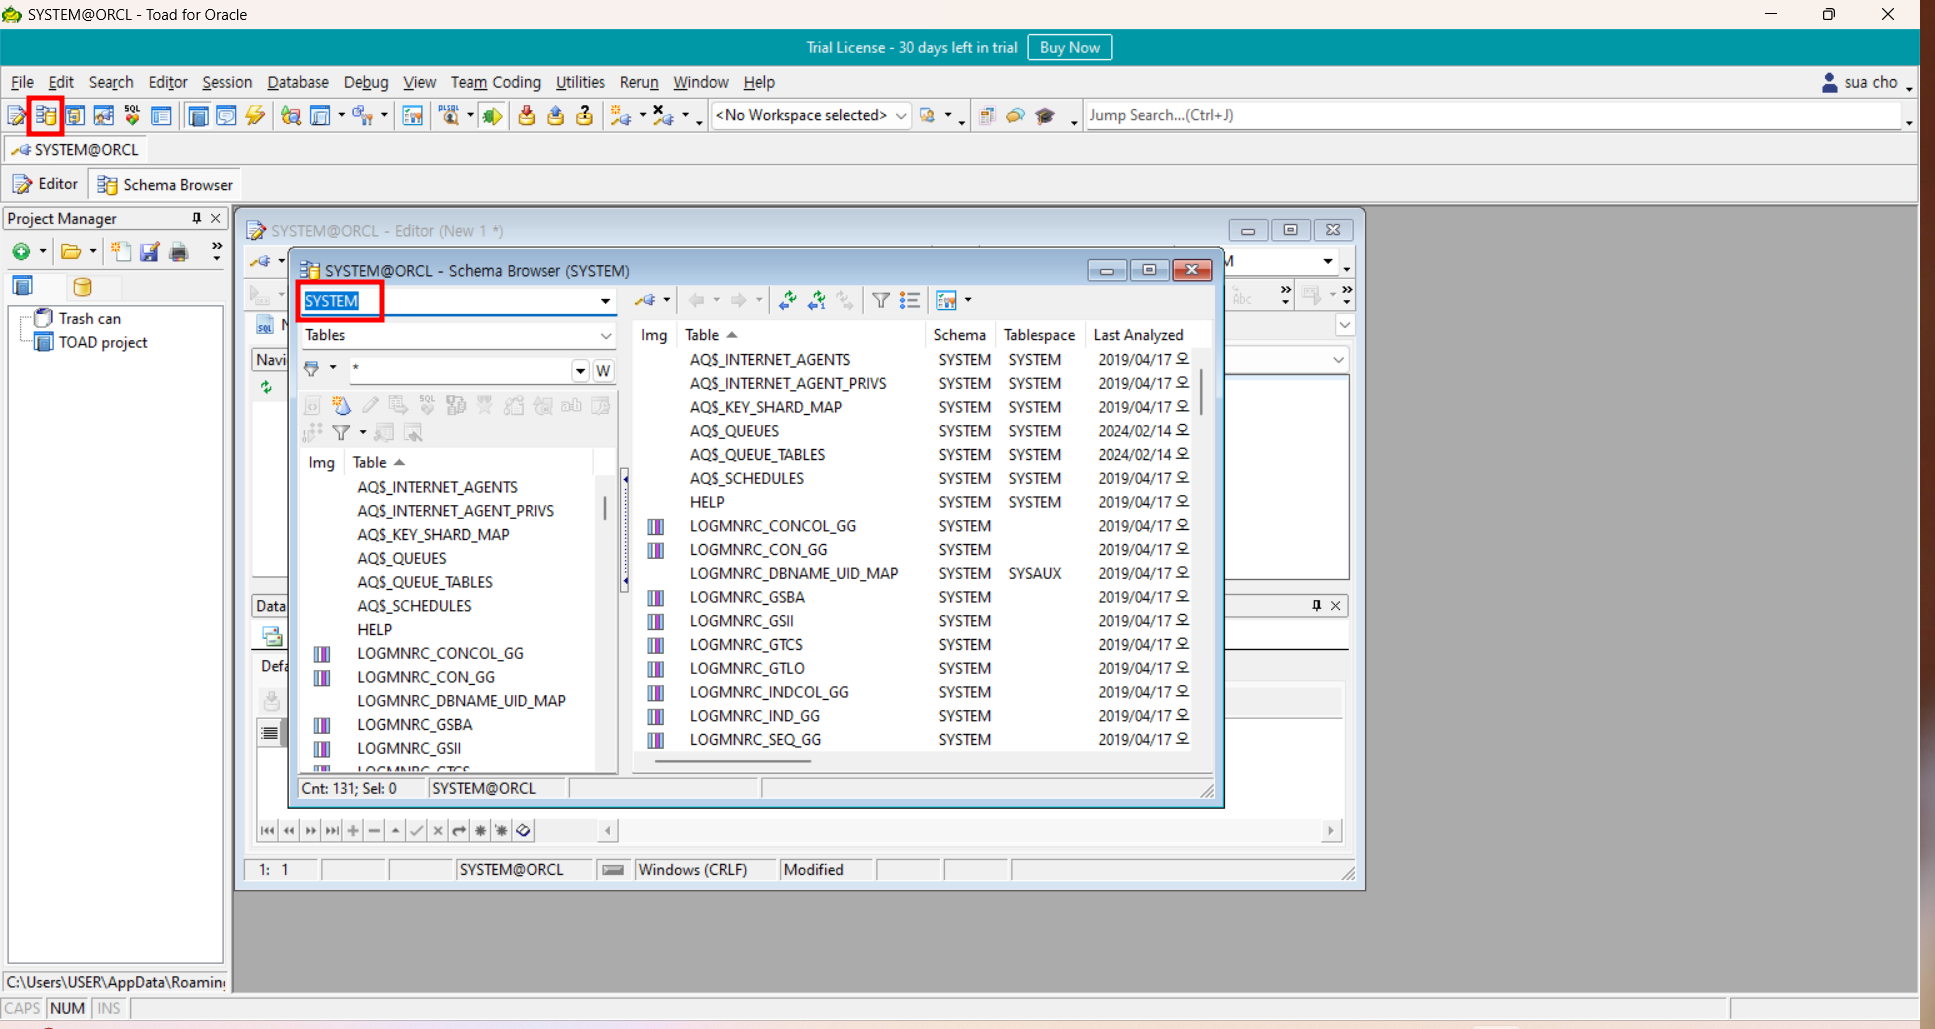The image size is (1935, 1029).
Task: Open the left pane filter dropdown arrow
Action: click(x=363, y=432)
